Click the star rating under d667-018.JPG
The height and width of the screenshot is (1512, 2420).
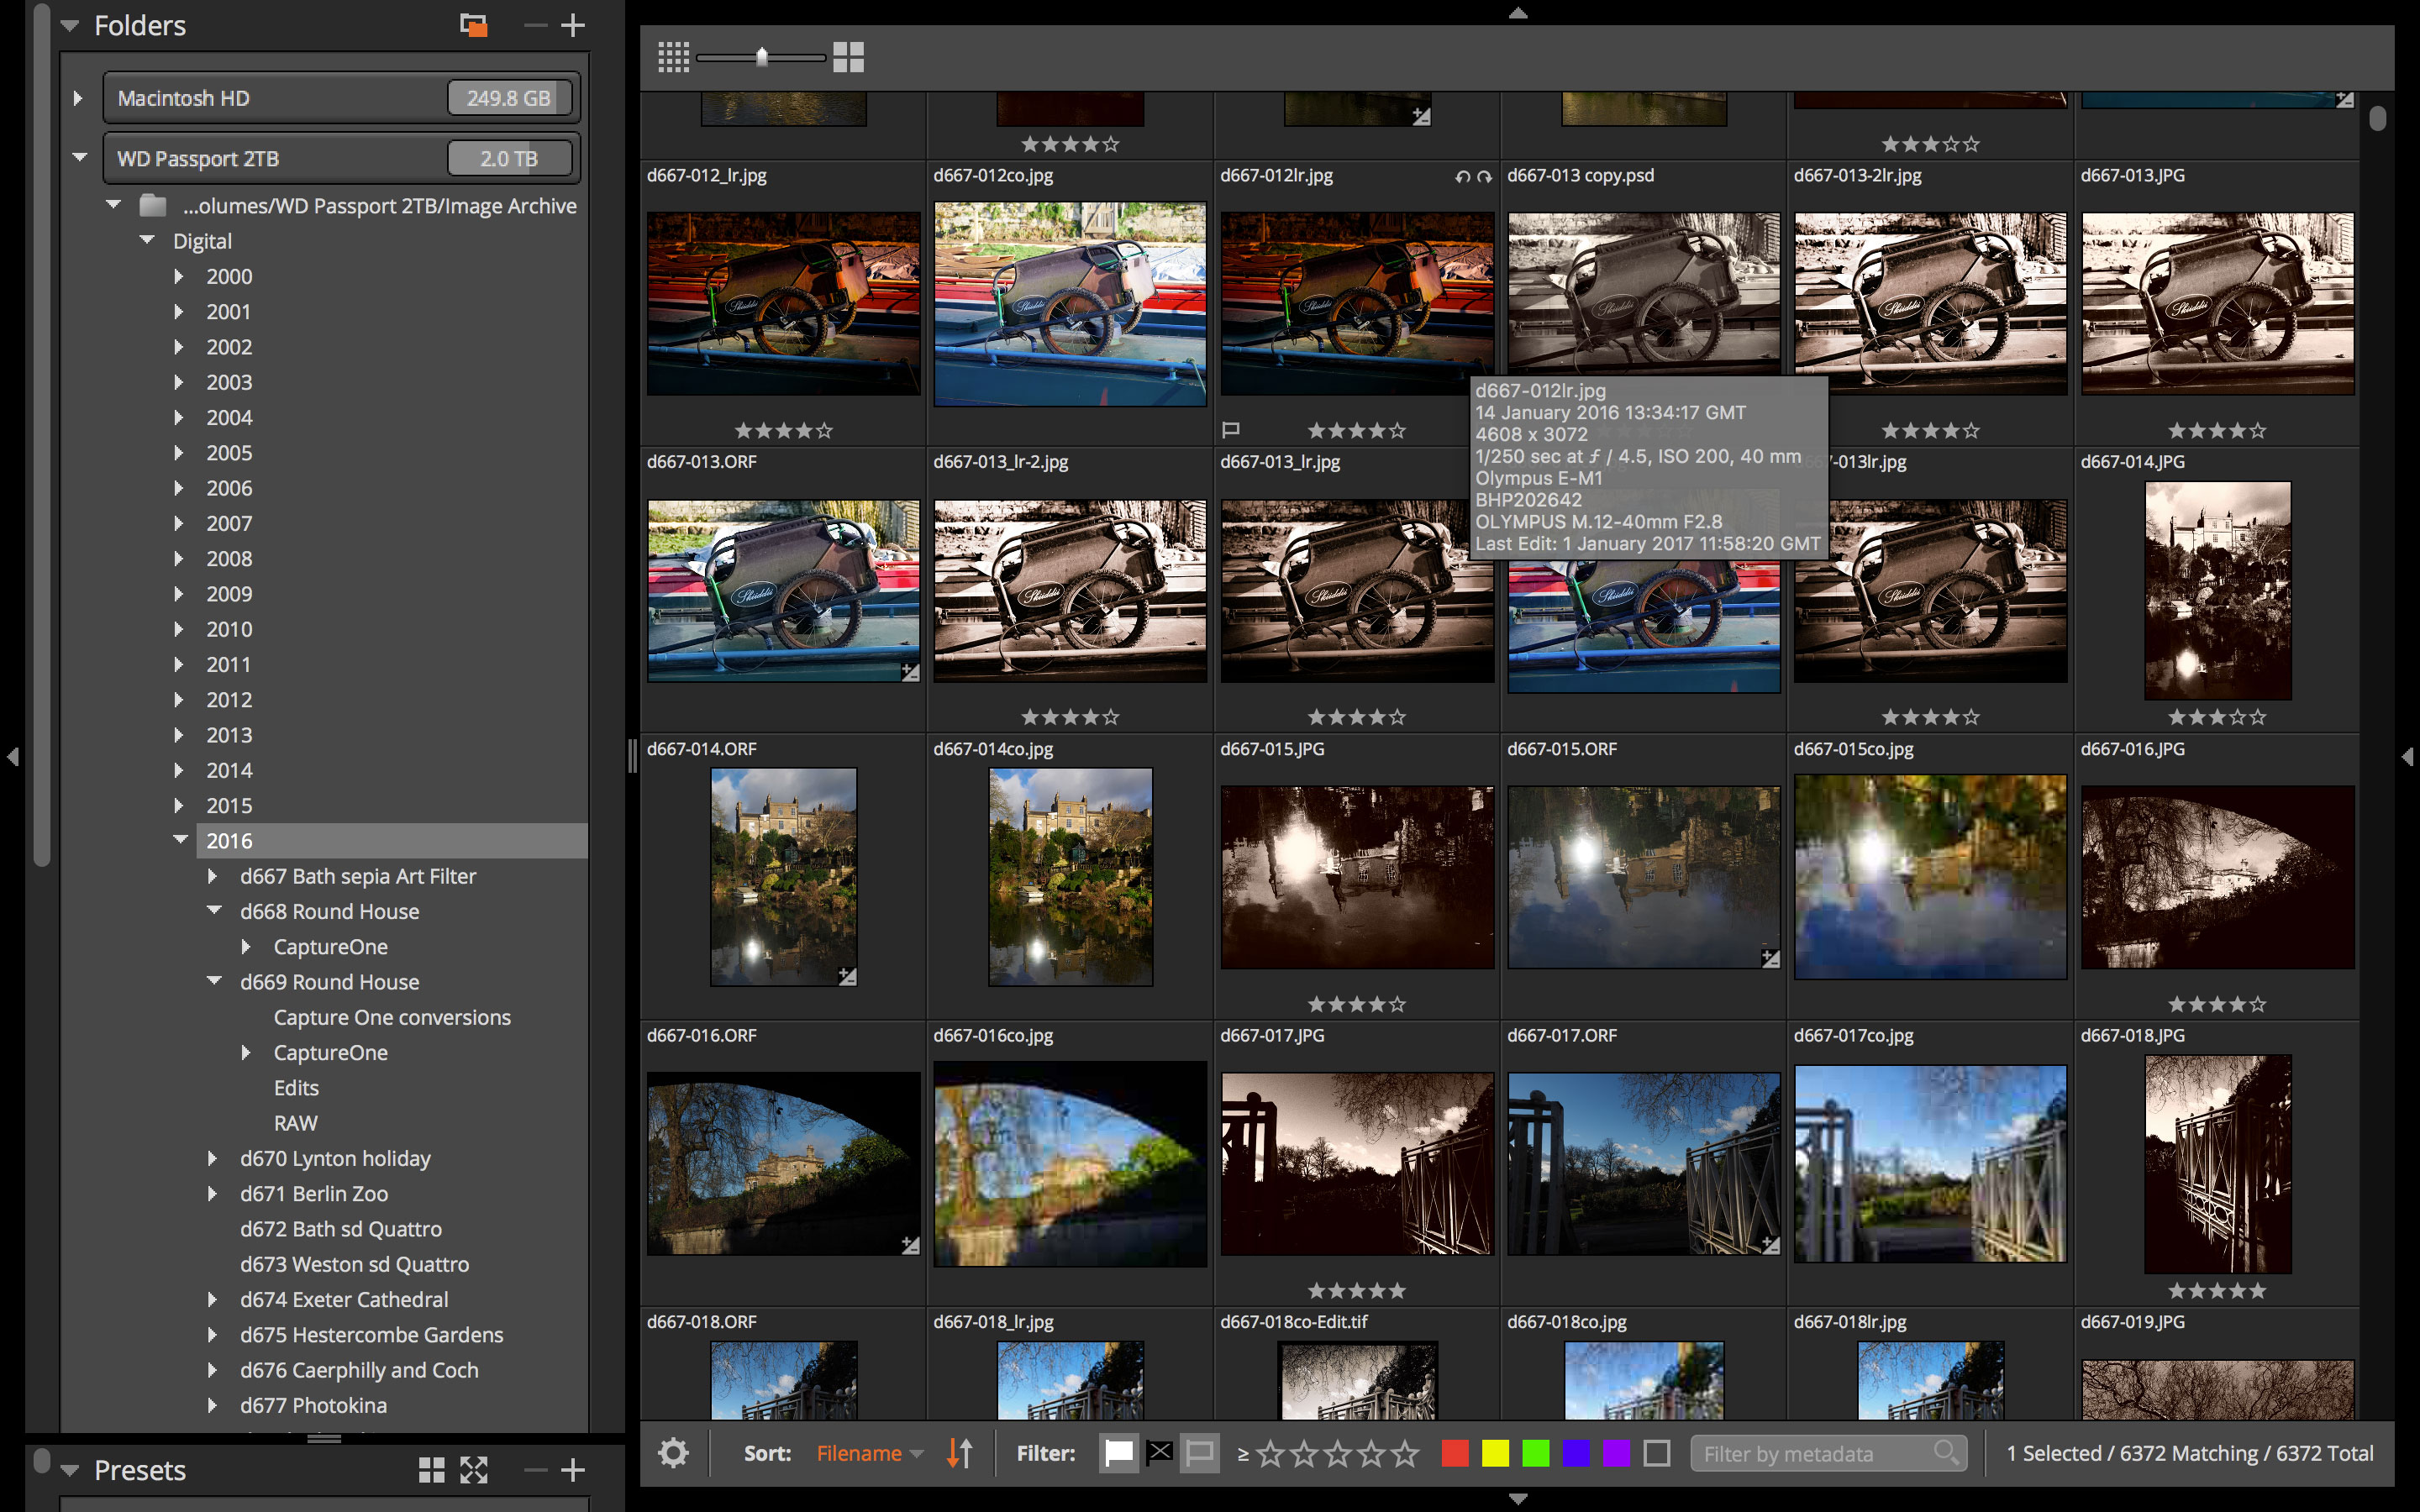coord(2217,1291)
